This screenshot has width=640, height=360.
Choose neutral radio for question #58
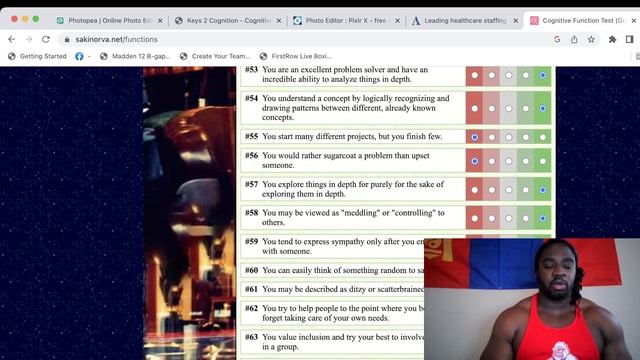(509, 218)
